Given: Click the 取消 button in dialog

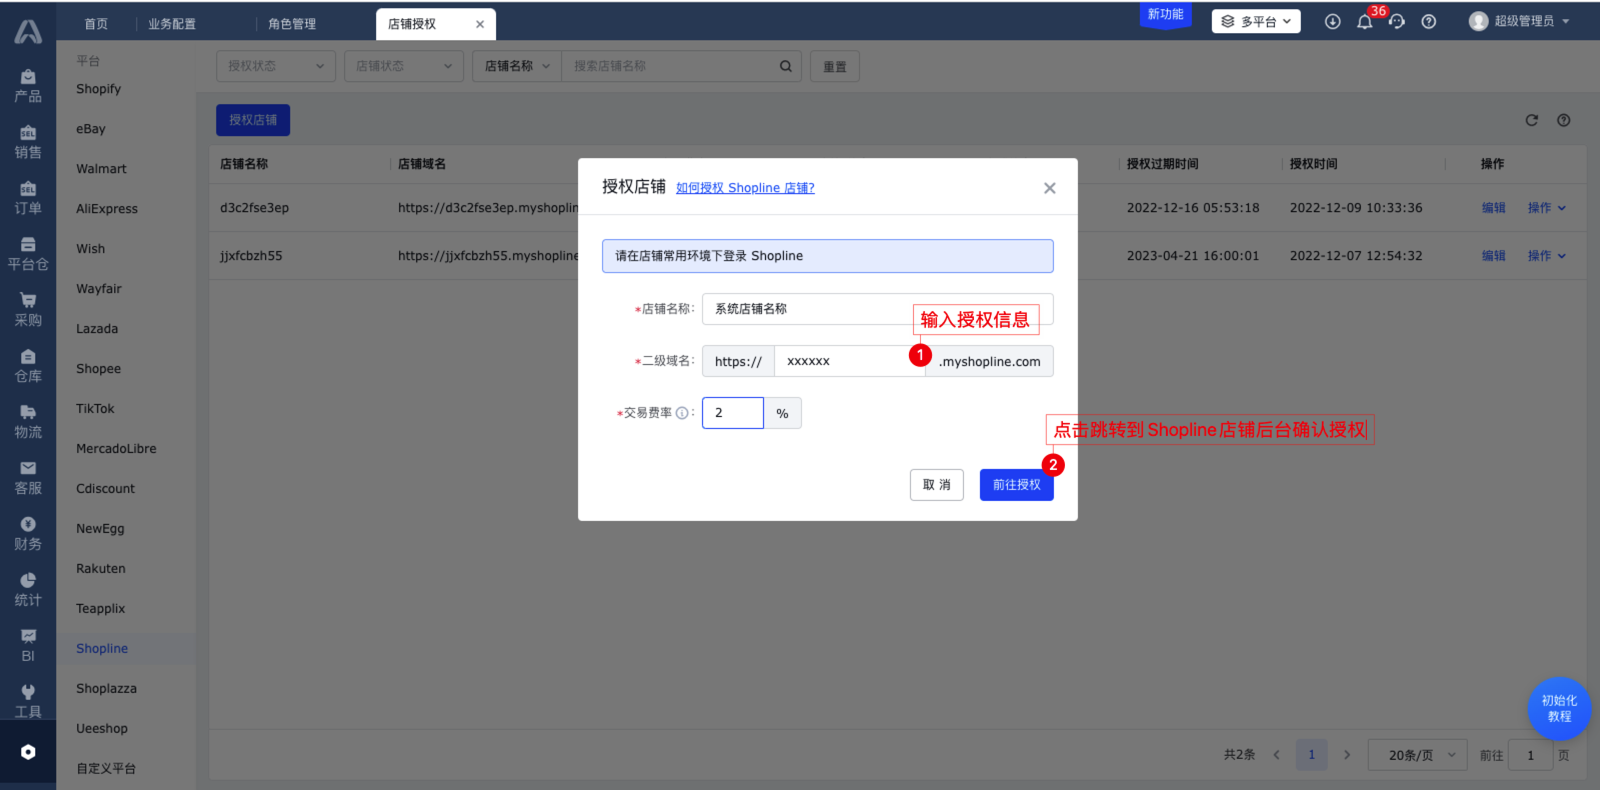Looking at the screenshot, I should [x=937, y=485].
